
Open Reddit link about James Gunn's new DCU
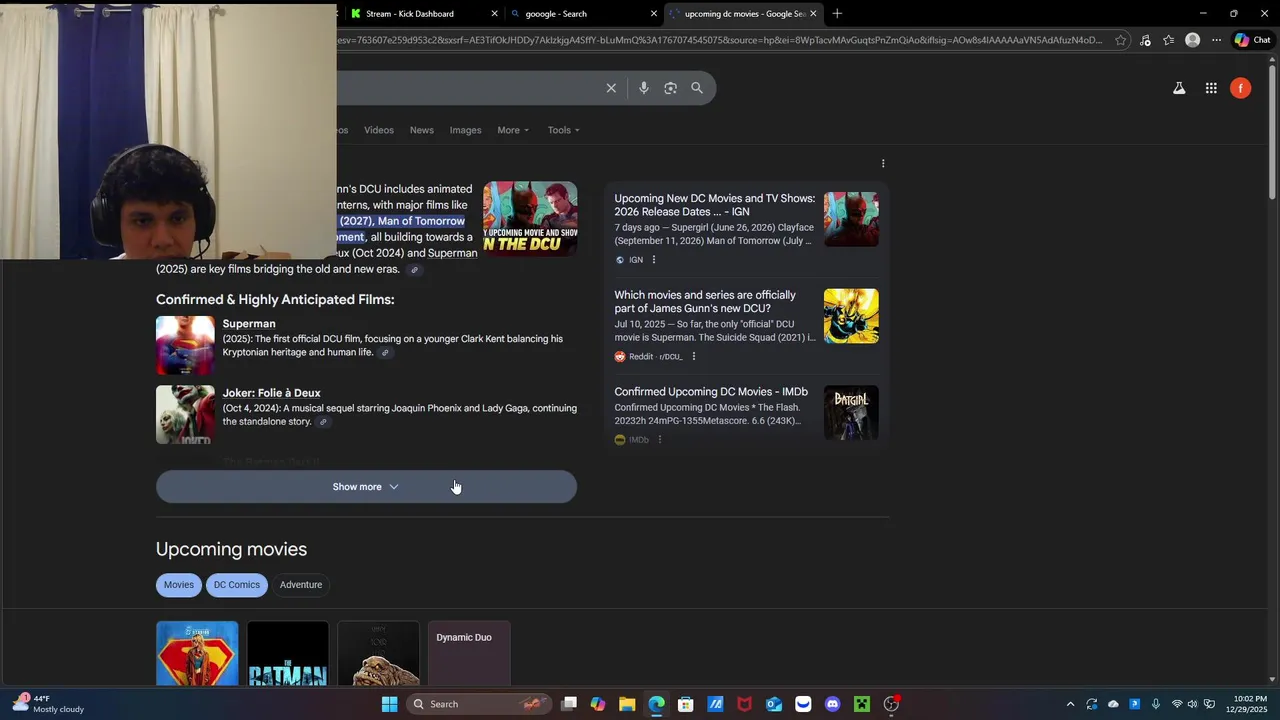(x=705, y=302)
